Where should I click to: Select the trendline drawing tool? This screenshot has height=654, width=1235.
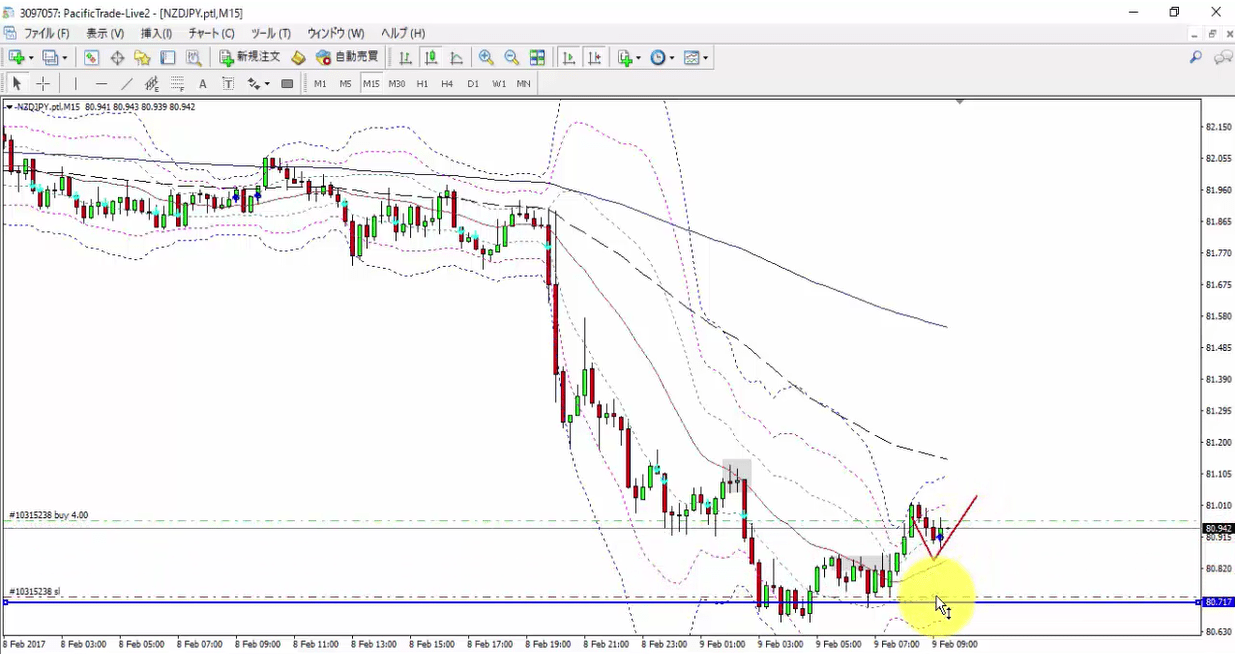[x=127, y=83]
